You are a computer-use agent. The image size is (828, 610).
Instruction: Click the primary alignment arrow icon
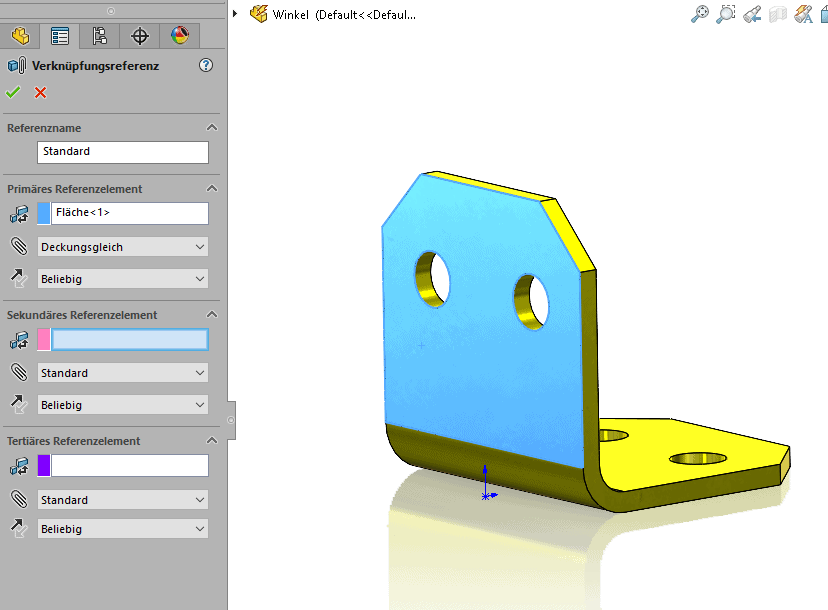tap(19, 278)
